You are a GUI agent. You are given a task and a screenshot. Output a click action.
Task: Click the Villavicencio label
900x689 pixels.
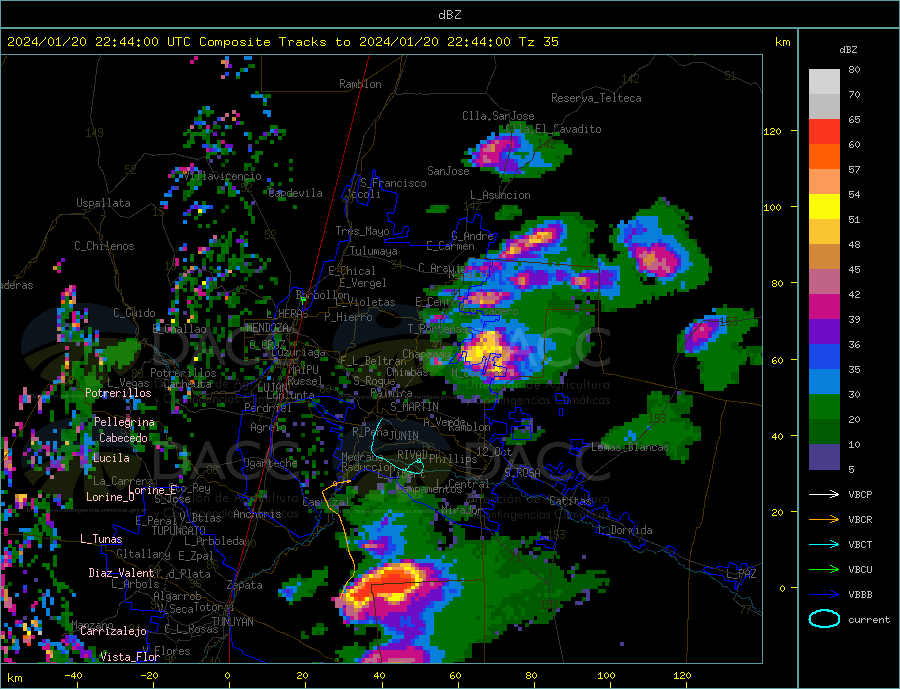[x=223, y=176]
